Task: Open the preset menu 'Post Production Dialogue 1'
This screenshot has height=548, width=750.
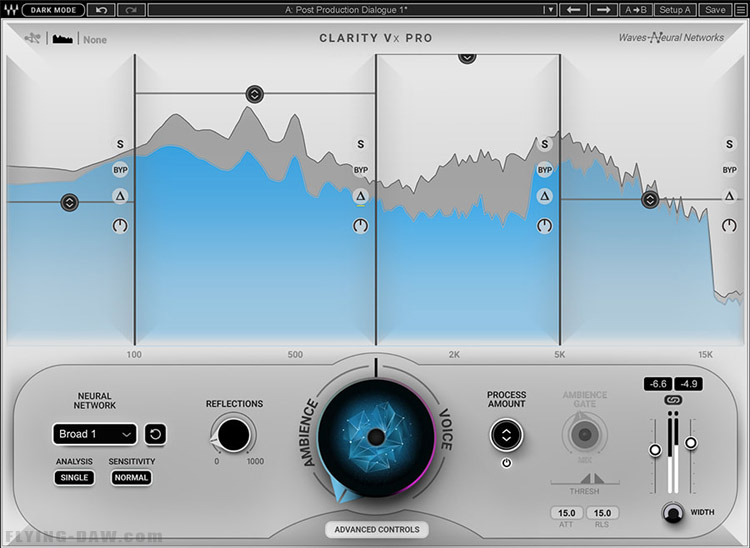Action: (x=346, y=10)
